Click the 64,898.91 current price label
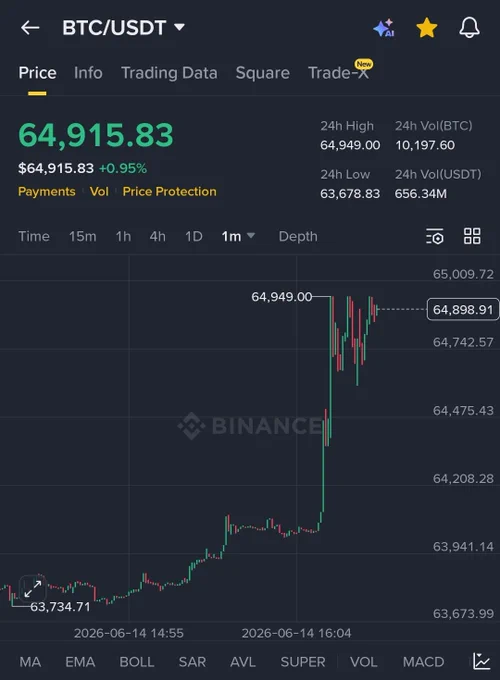Image resolution: width=500 pixels, height=680 pixels. coord(463,310)
